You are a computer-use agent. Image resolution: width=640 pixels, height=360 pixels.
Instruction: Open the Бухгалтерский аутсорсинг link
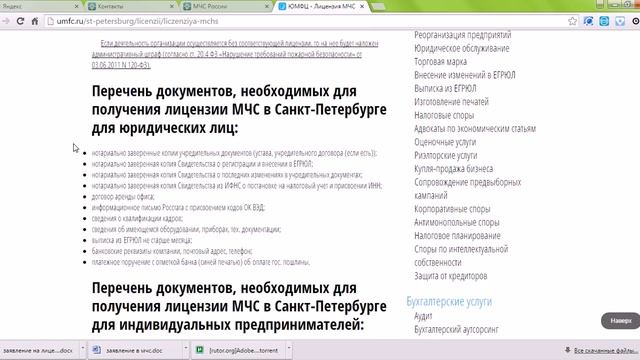point(456,329)
